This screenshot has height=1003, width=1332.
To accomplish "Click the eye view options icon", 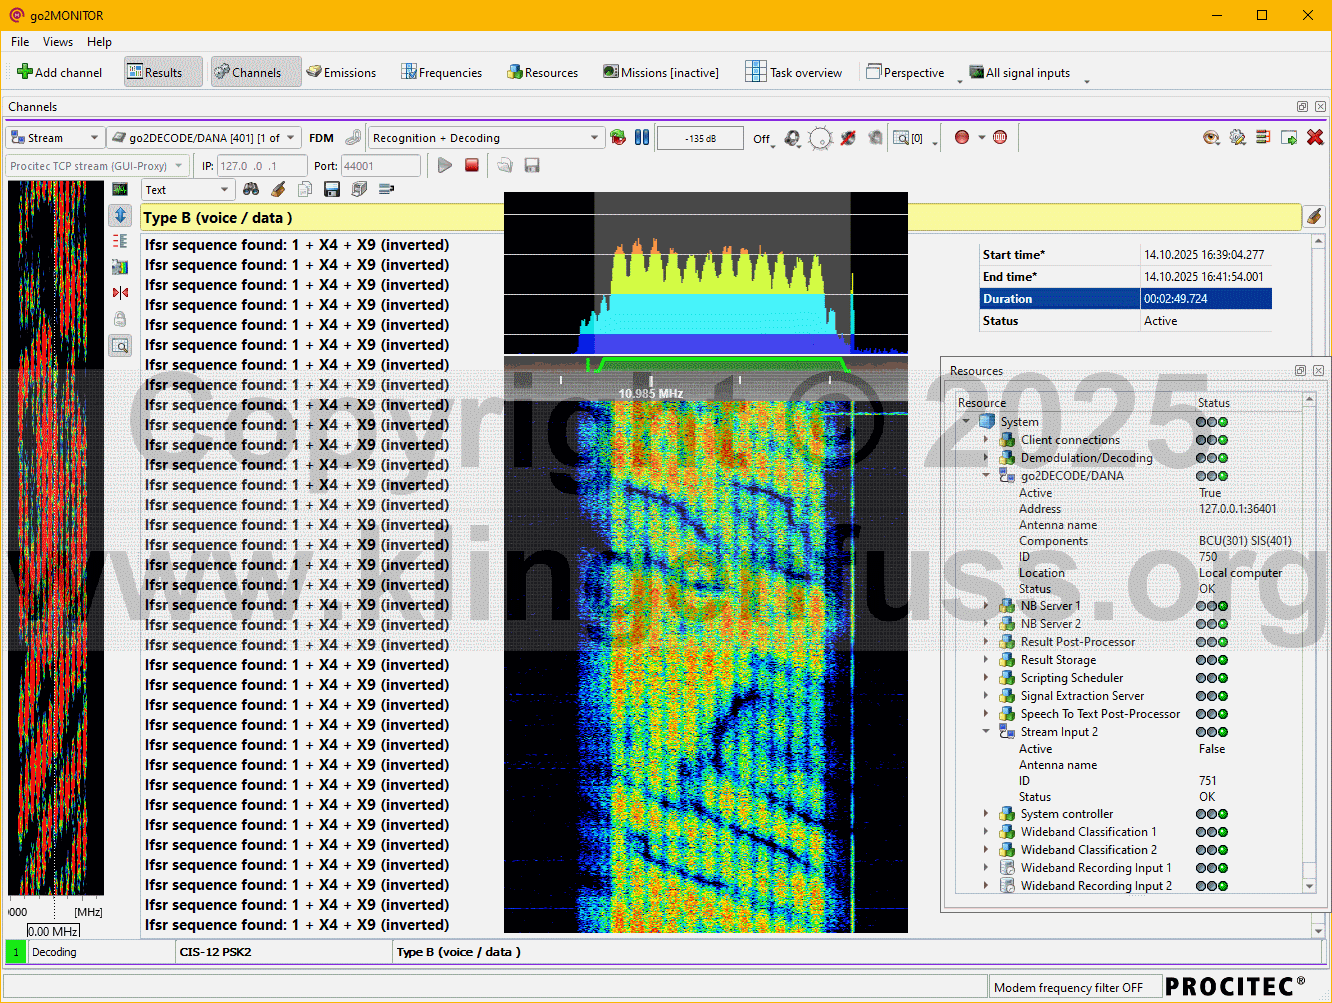I will click(1211, 138).
